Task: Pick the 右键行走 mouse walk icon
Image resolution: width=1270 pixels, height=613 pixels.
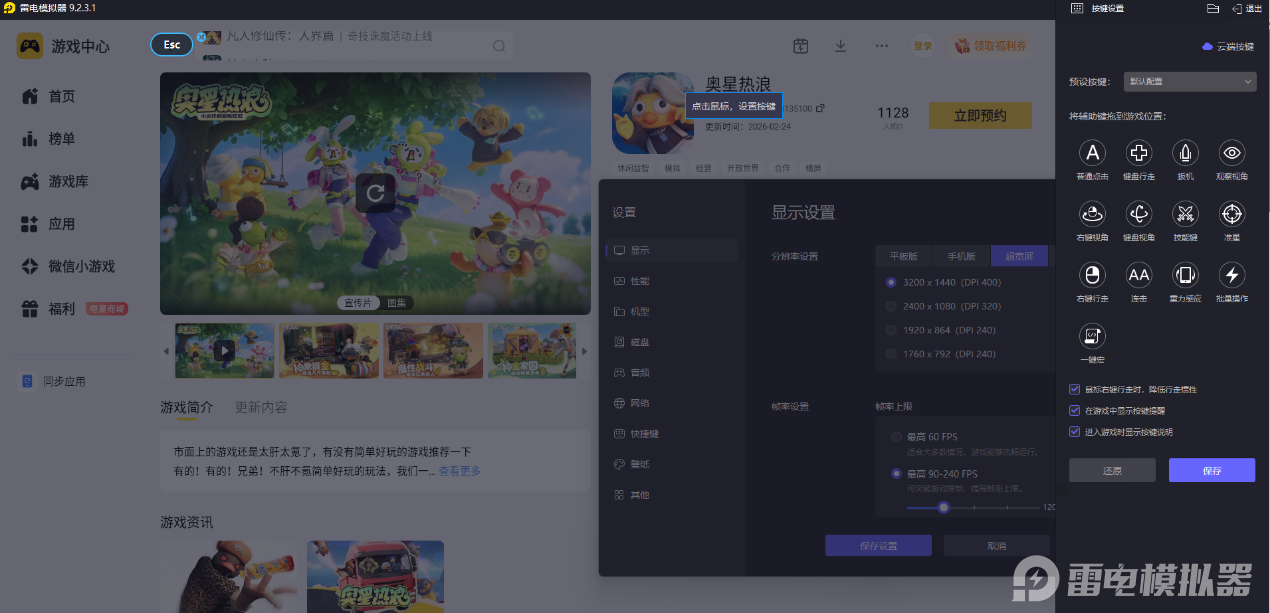Action: tap(1092, 275)
